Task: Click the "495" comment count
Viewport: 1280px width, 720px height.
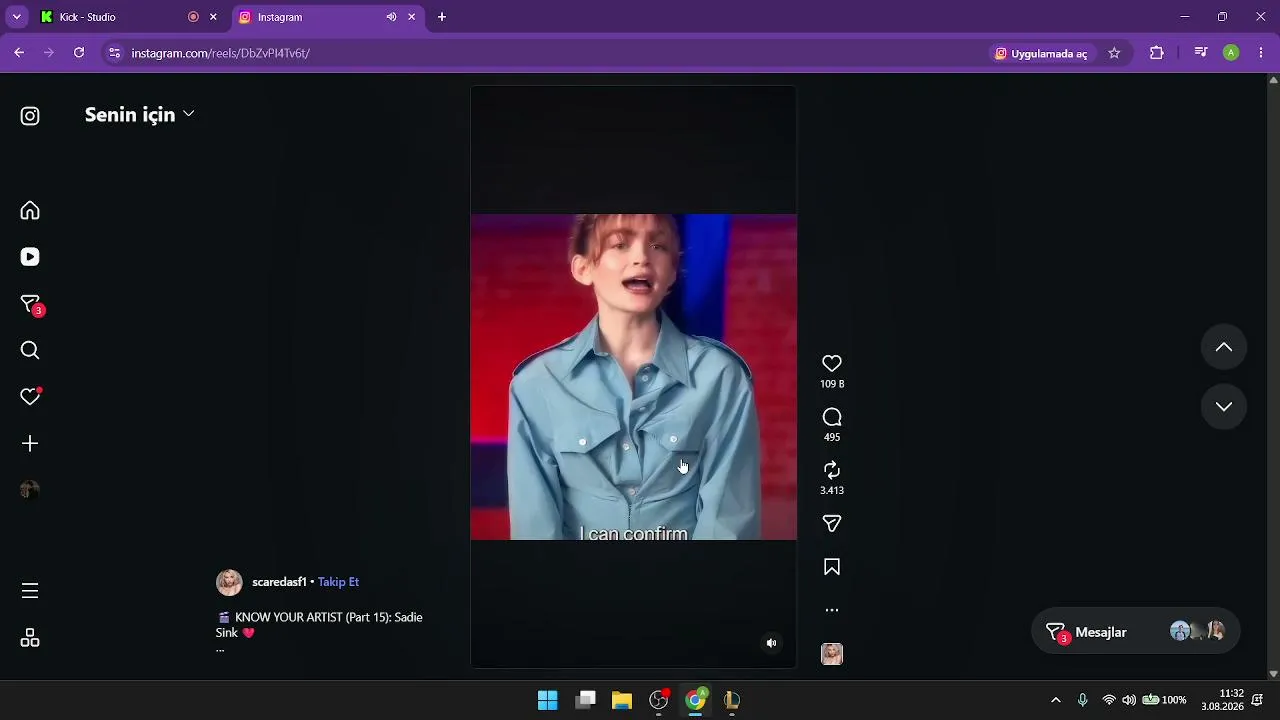Action: (832, 437)
